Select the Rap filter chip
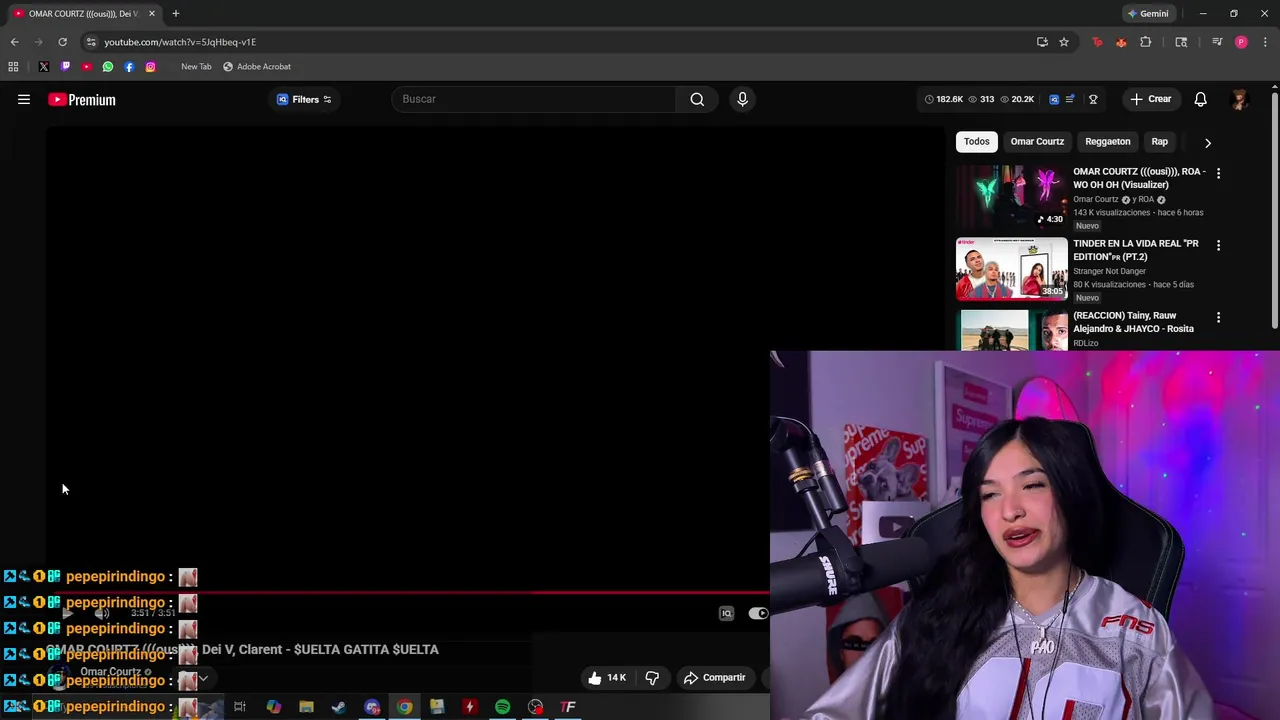This screenshot has width=1280, height=720. point(1159,141)
